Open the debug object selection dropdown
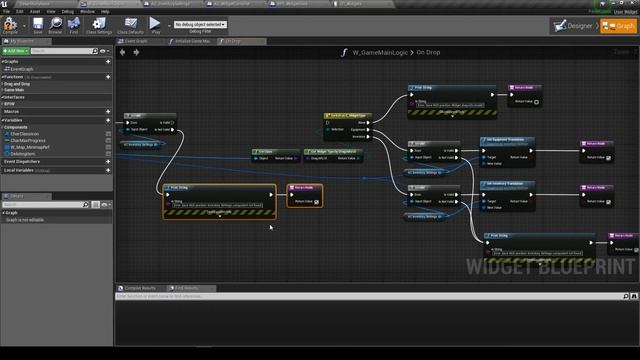 [200, 24]
